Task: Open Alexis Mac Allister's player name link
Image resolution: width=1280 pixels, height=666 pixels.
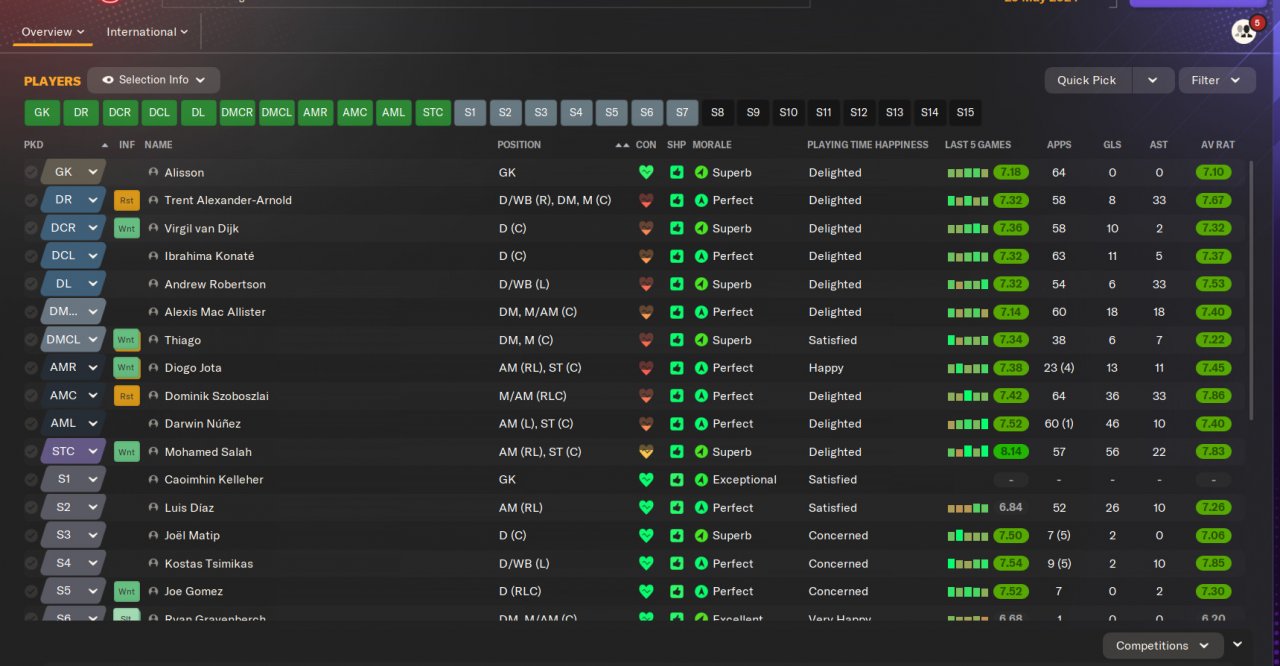Action: pyautogui.click(x=215, y=312)
